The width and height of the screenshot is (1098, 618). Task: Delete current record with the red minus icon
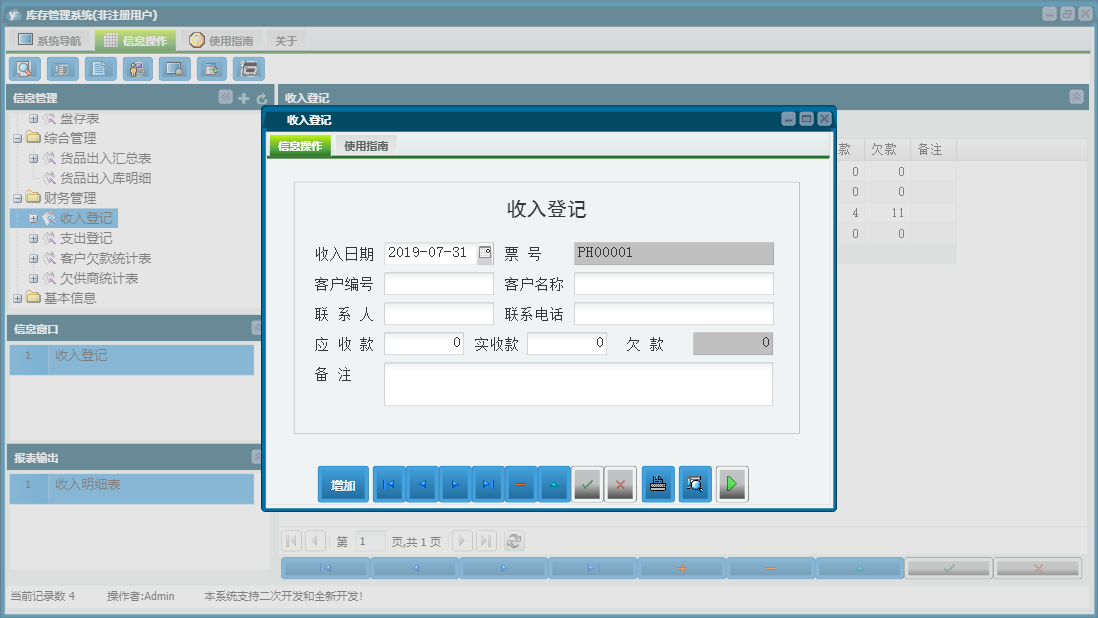521,484
